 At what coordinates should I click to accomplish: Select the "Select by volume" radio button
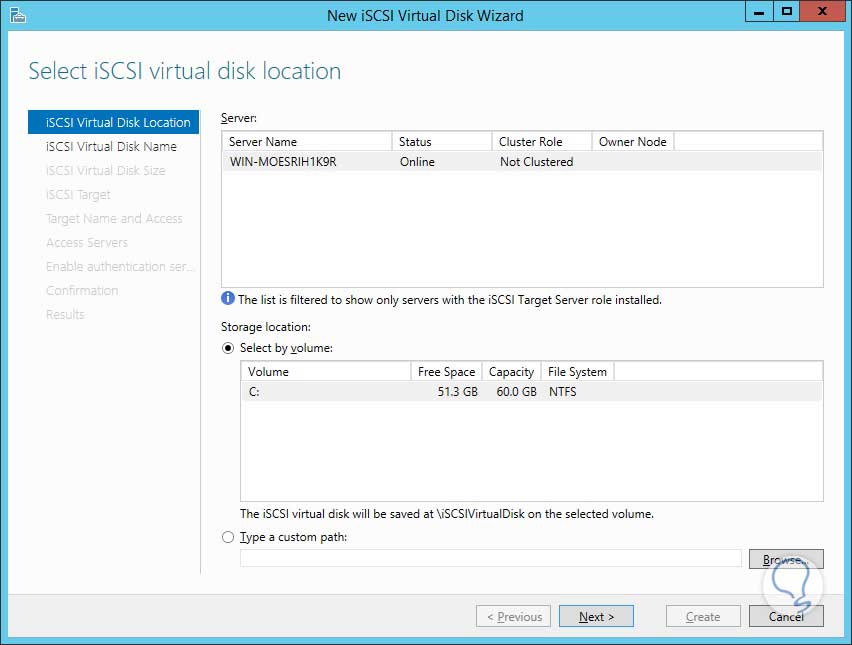coord(228,348)
